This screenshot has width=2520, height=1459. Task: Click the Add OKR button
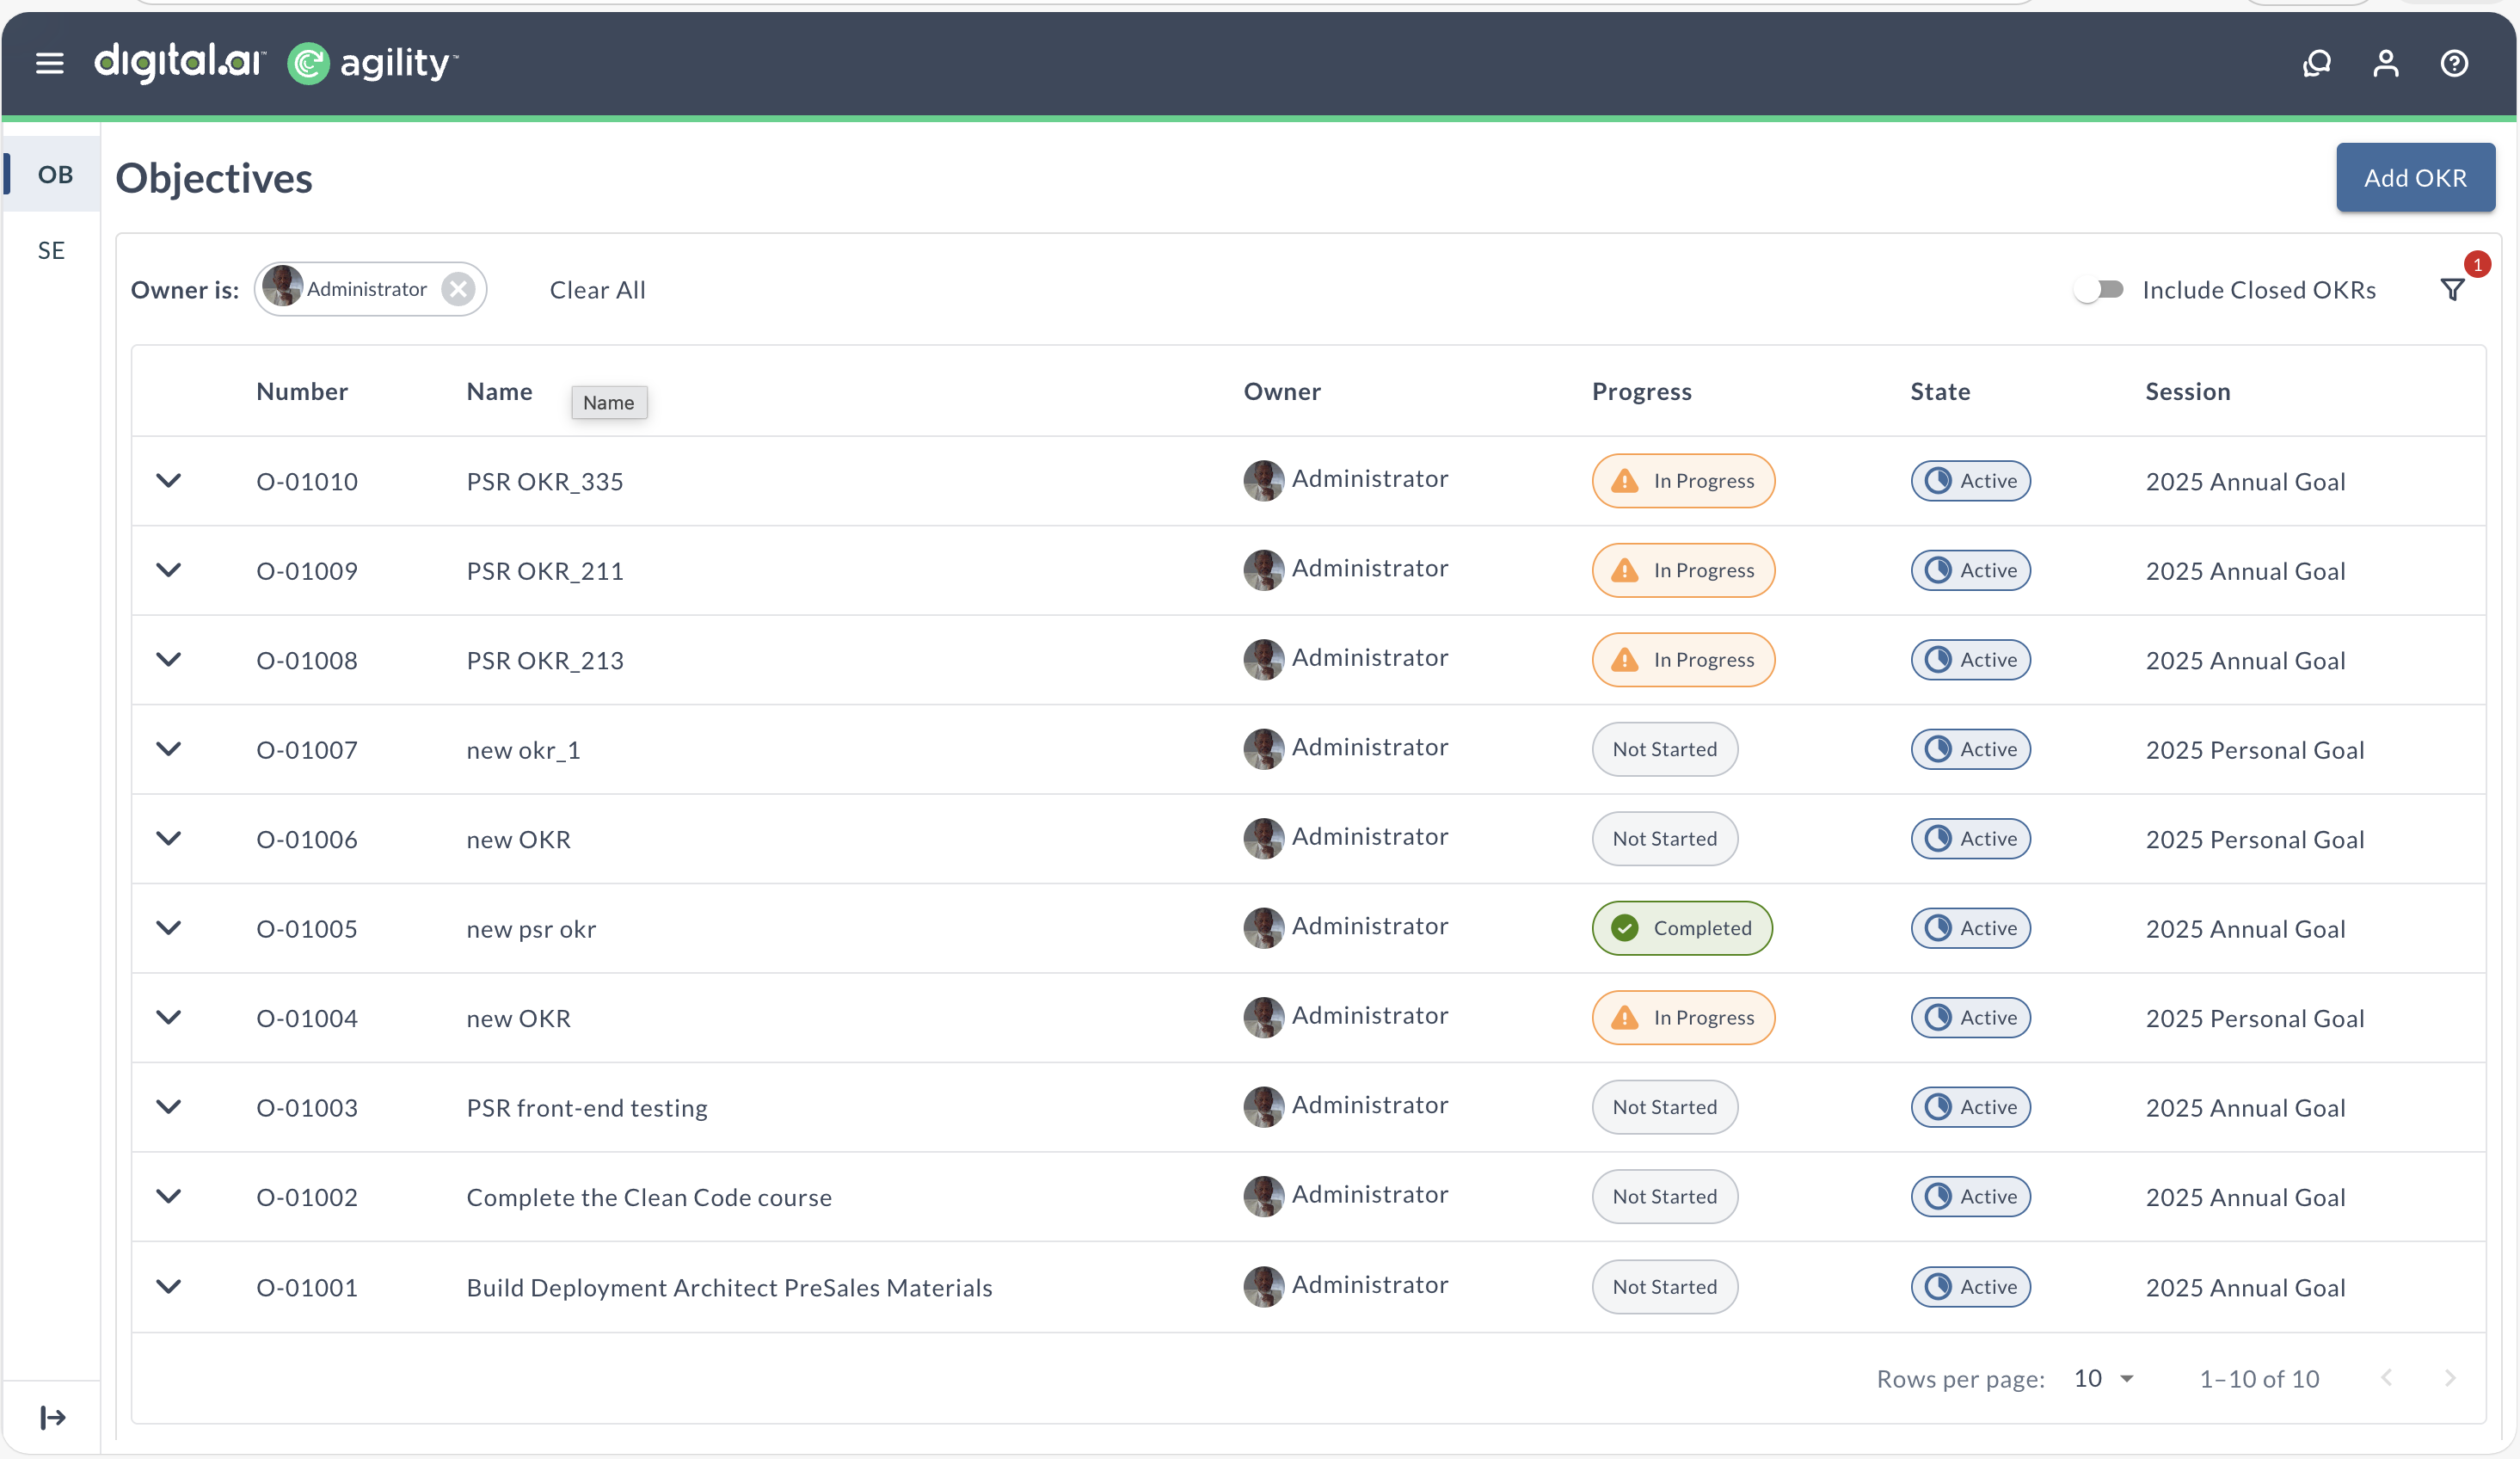pos(2415,177)
